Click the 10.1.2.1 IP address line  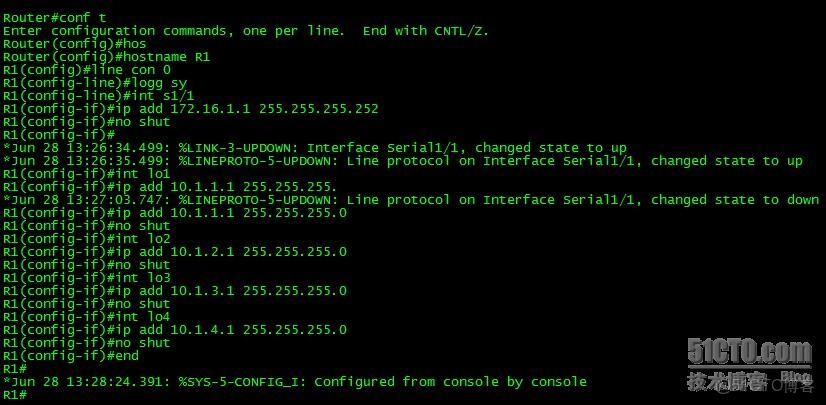click(x=175, y=252)
